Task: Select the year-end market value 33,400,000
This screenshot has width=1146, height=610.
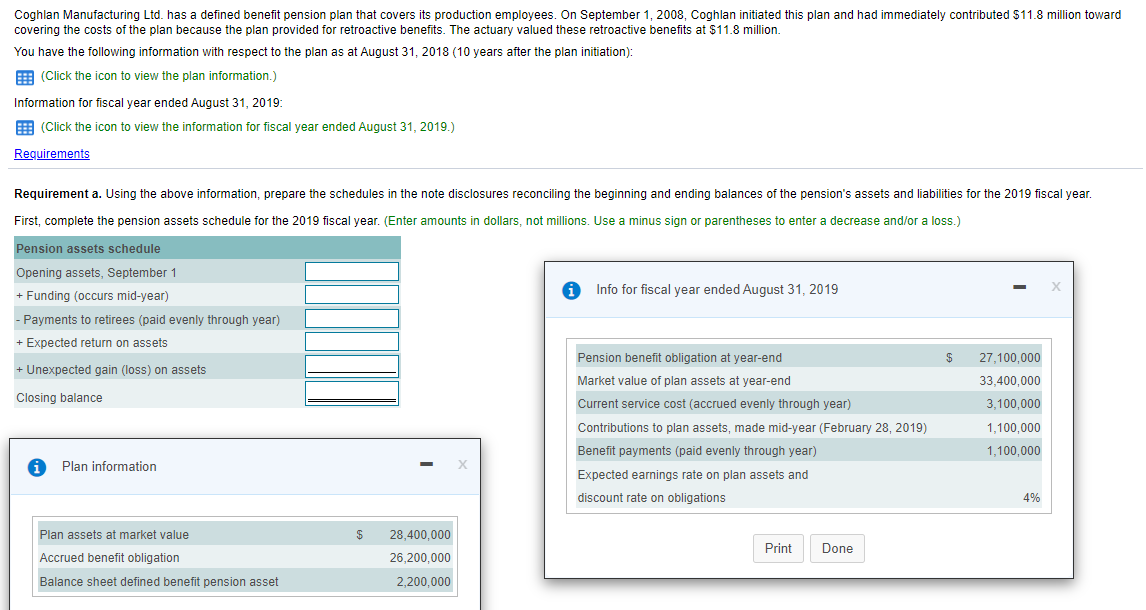Action: 1010,381
